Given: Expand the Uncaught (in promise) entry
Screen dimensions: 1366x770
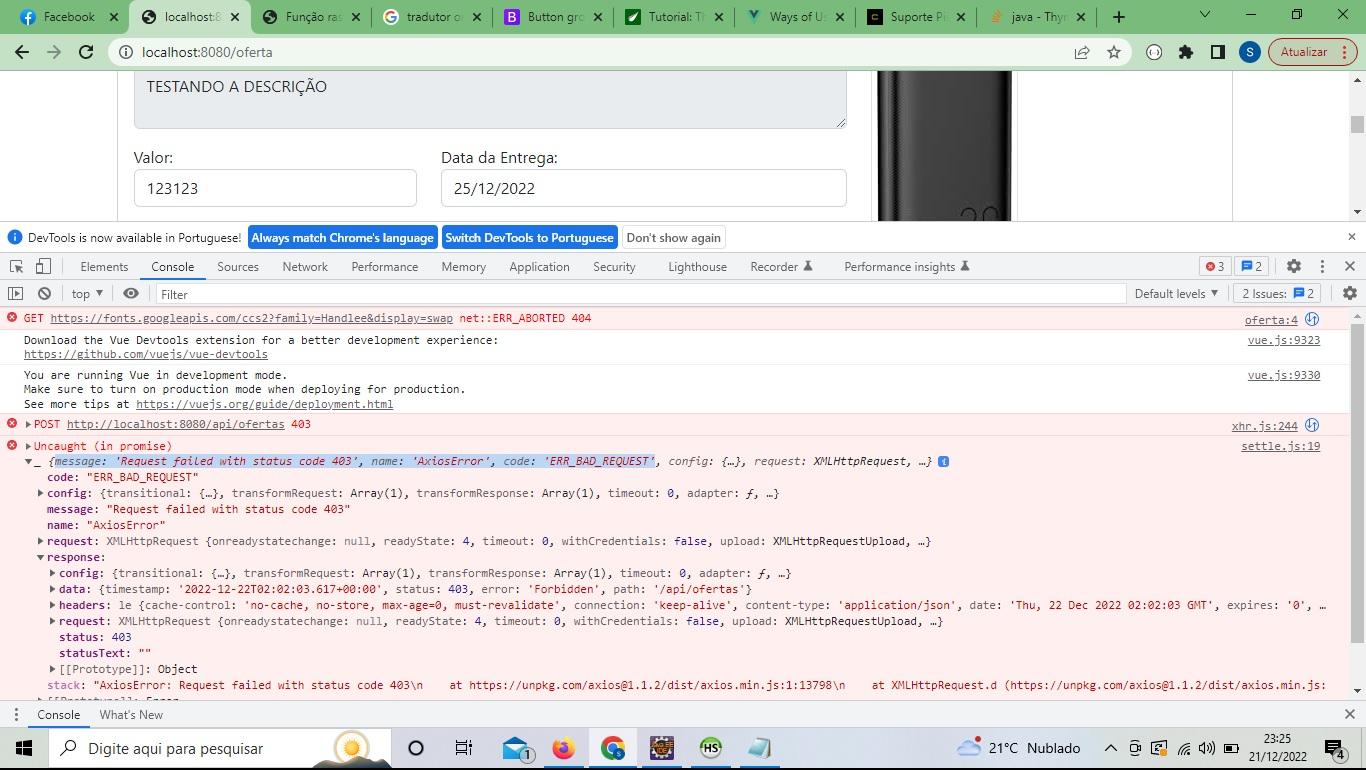Looking at the screenshot, I should tap(28, 446).
